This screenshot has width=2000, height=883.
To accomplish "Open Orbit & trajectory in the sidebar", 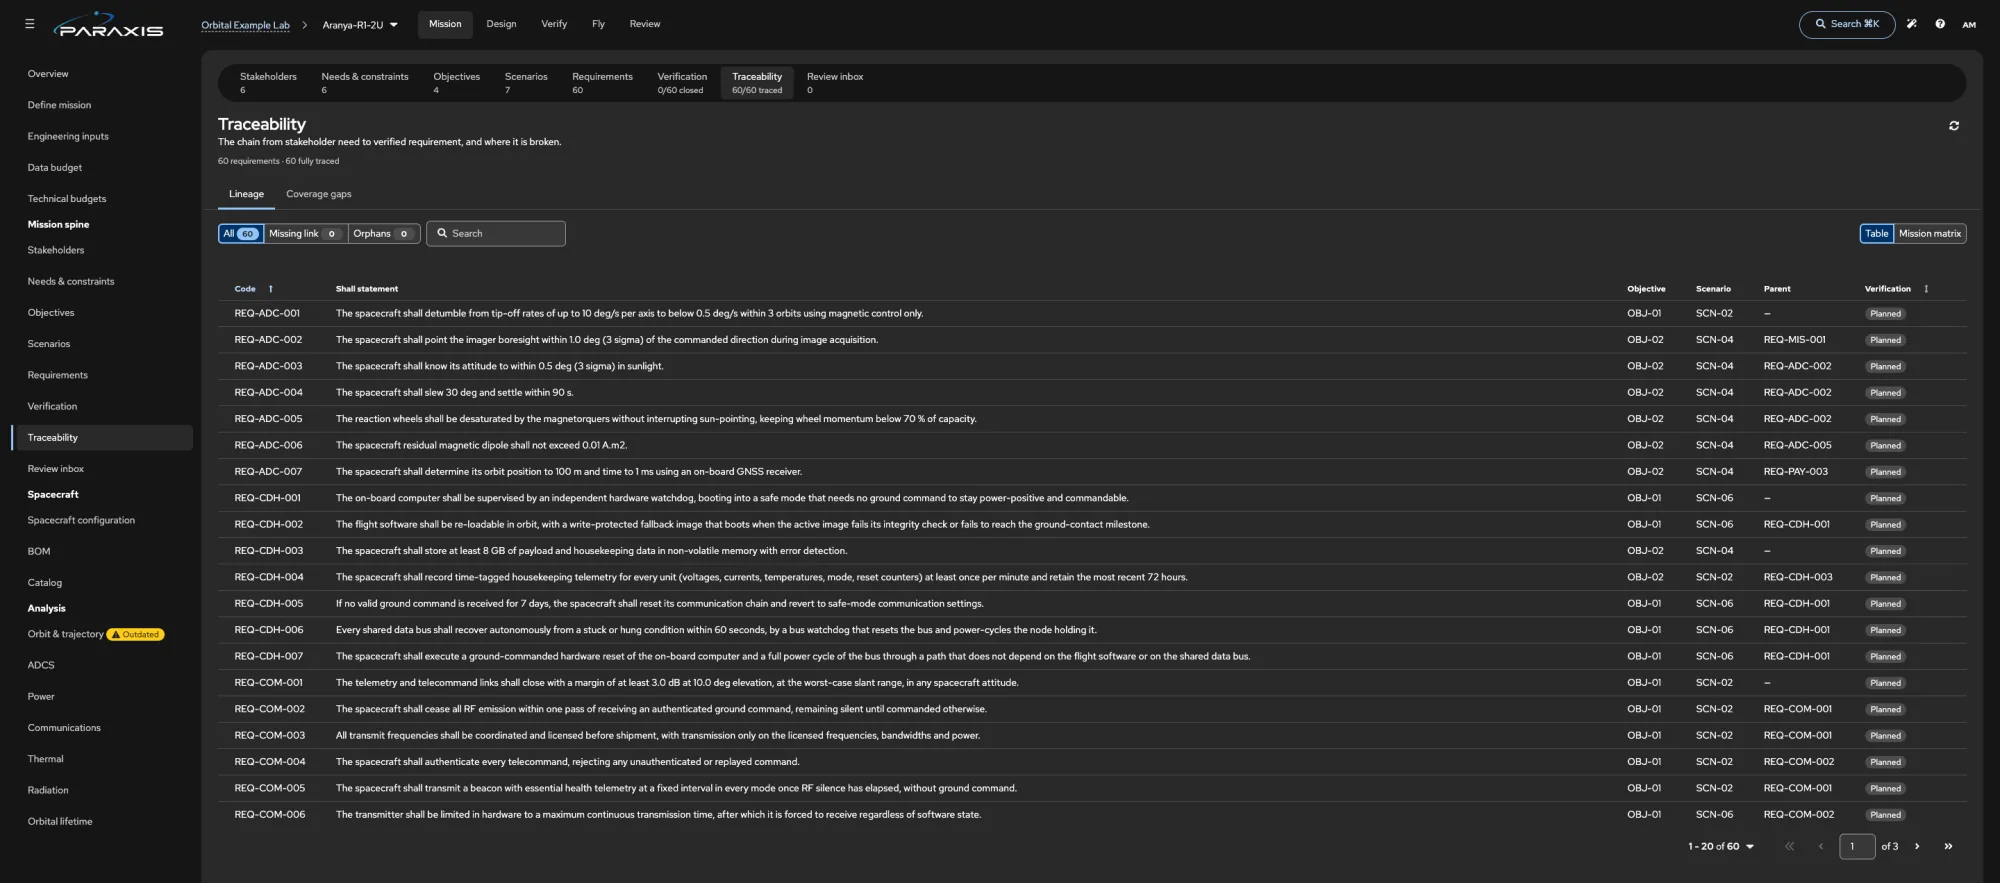I will 65,634.
